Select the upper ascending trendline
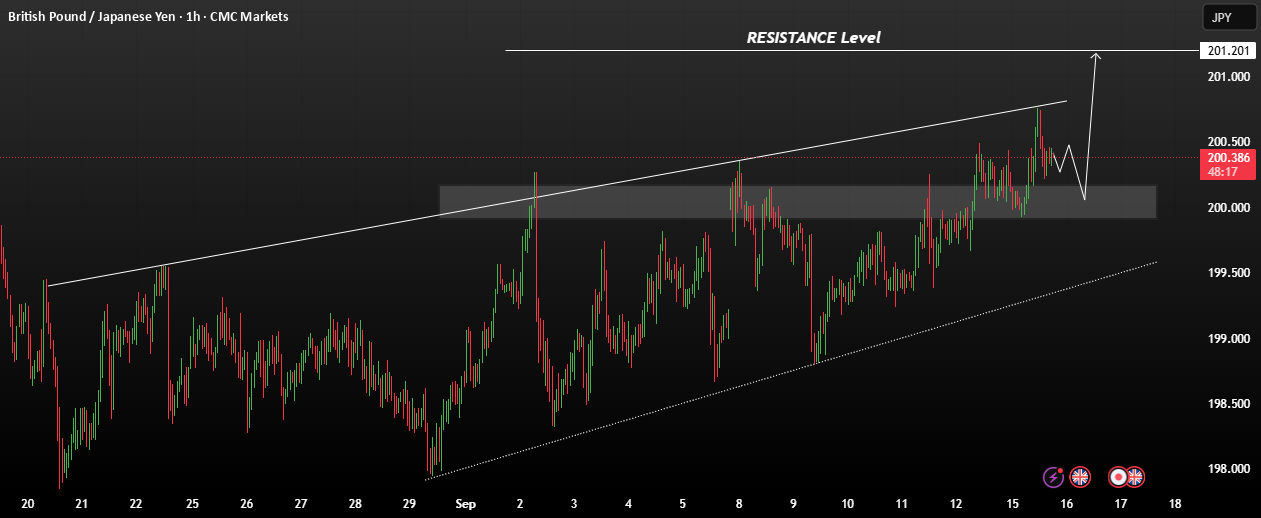The width and height of the screenshot is (1261, 518). tap(557, 193)
